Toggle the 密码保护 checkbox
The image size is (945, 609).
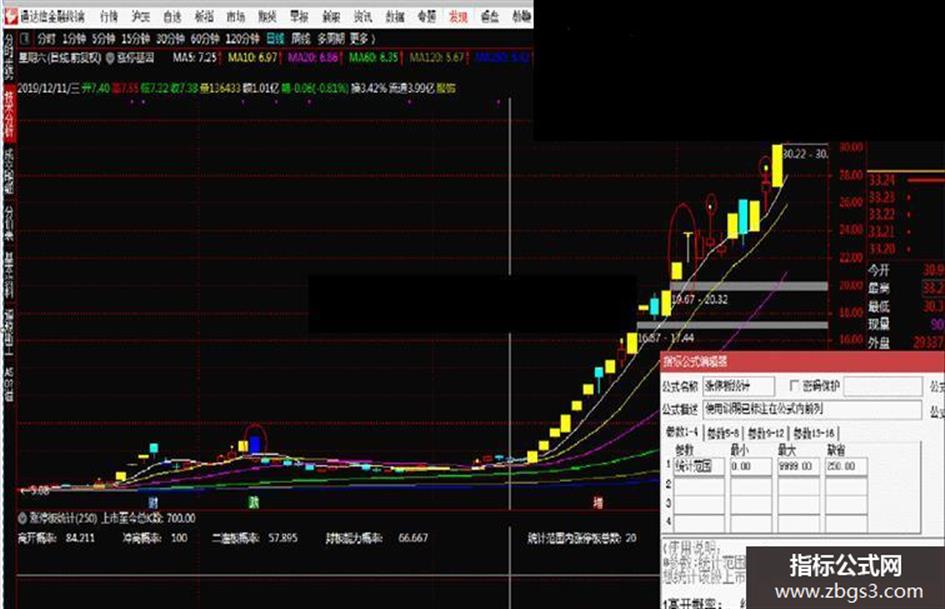pos(794,385)
